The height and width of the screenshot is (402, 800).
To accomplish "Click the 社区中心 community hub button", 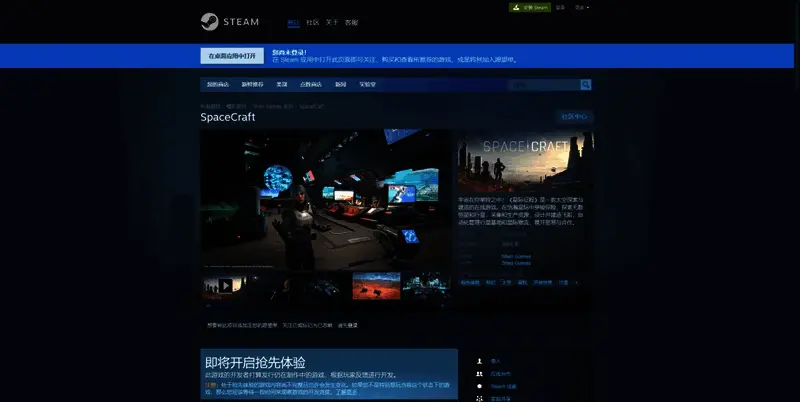I will [x=574, y=117].
